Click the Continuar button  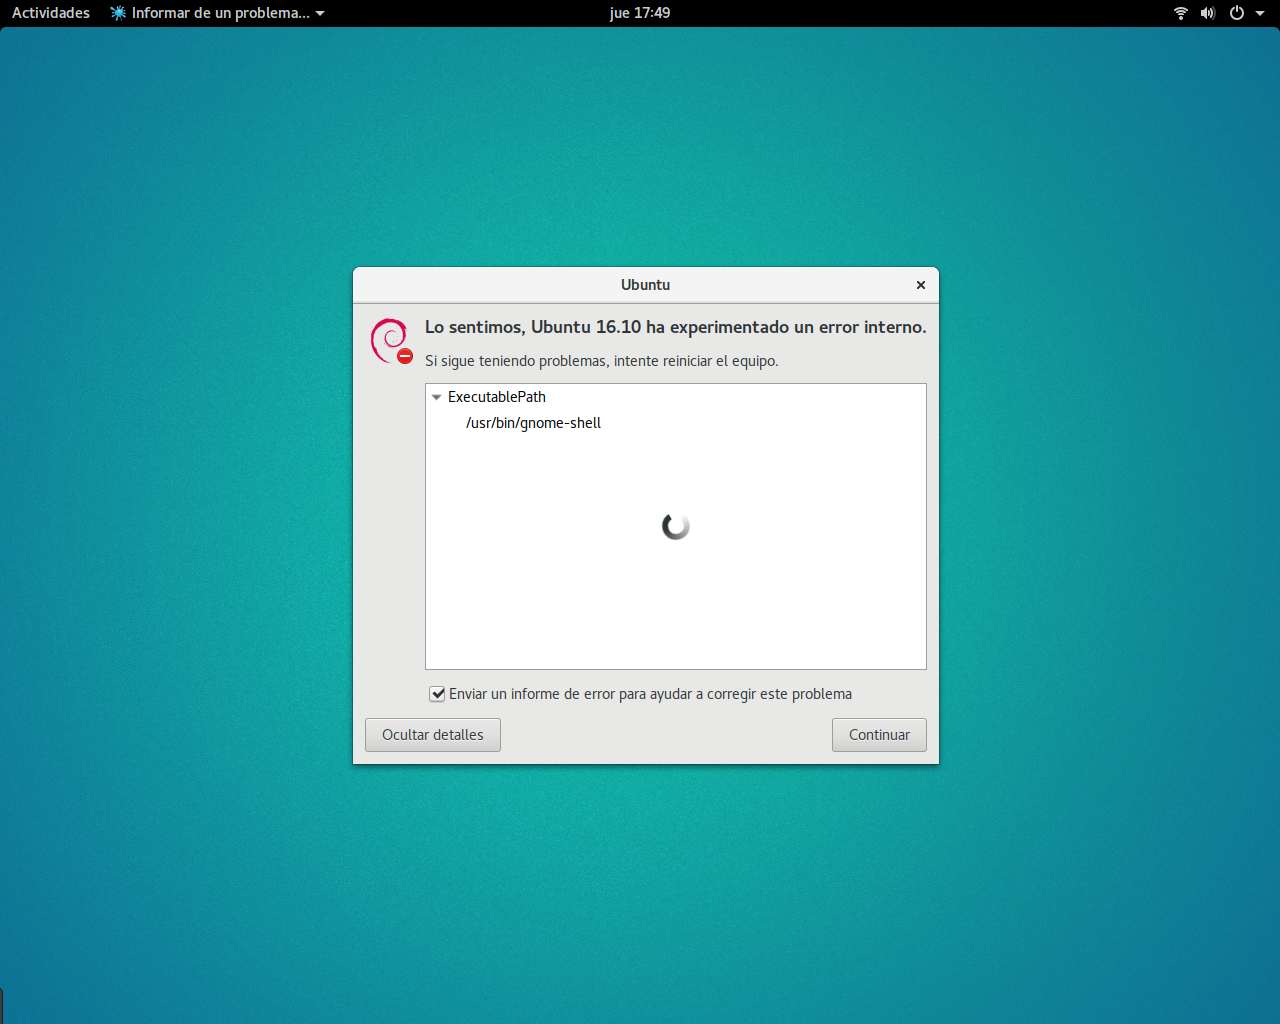[879, 735]
